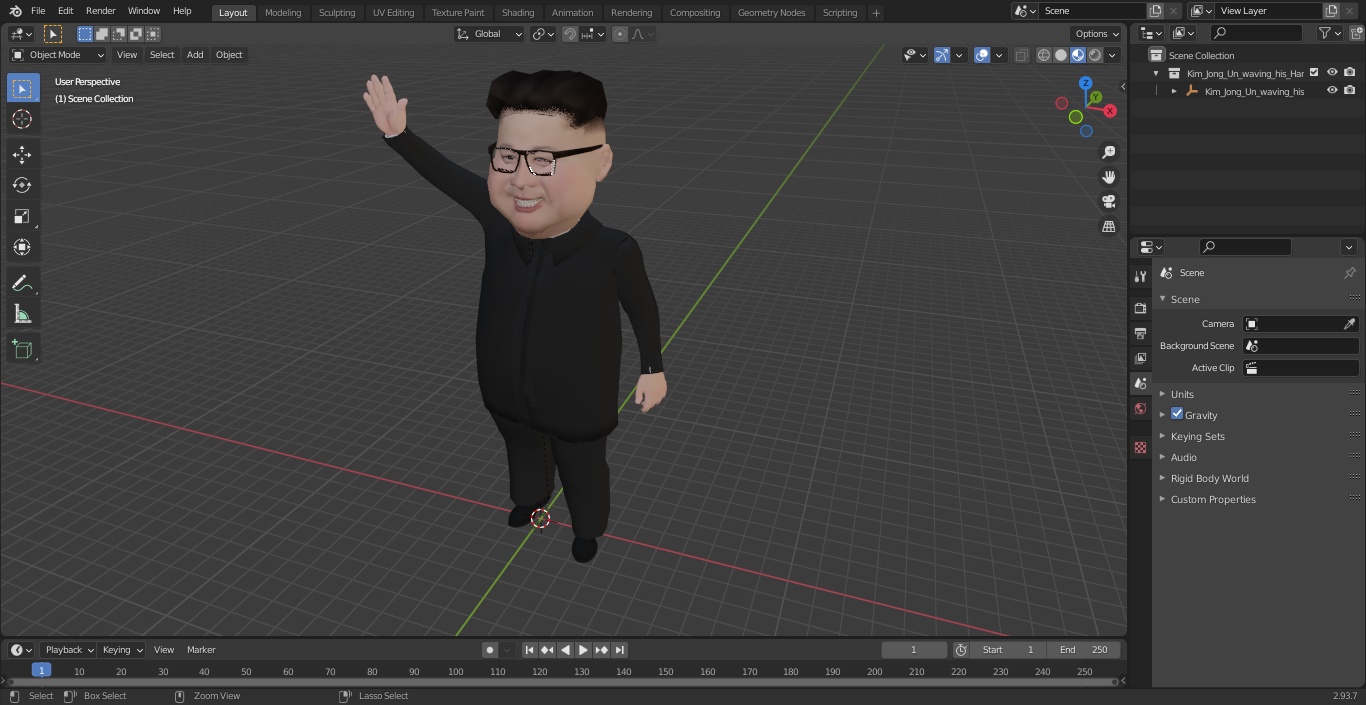
Task: Toggle proportional editing in header
Action: [620, 34]
